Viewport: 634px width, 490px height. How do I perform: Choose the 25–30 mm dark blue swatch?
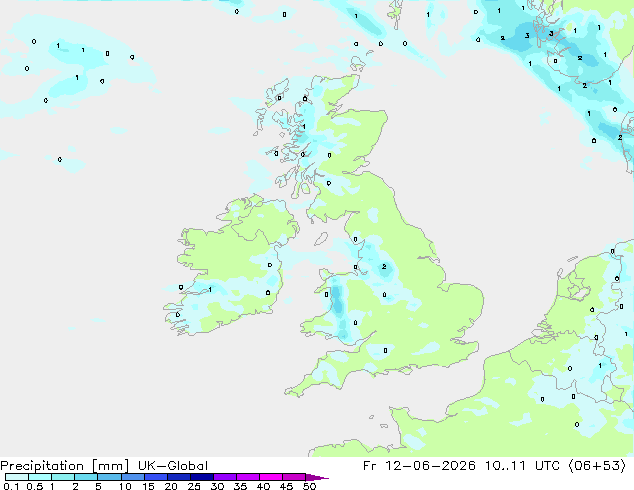click(x=202, y=477)
